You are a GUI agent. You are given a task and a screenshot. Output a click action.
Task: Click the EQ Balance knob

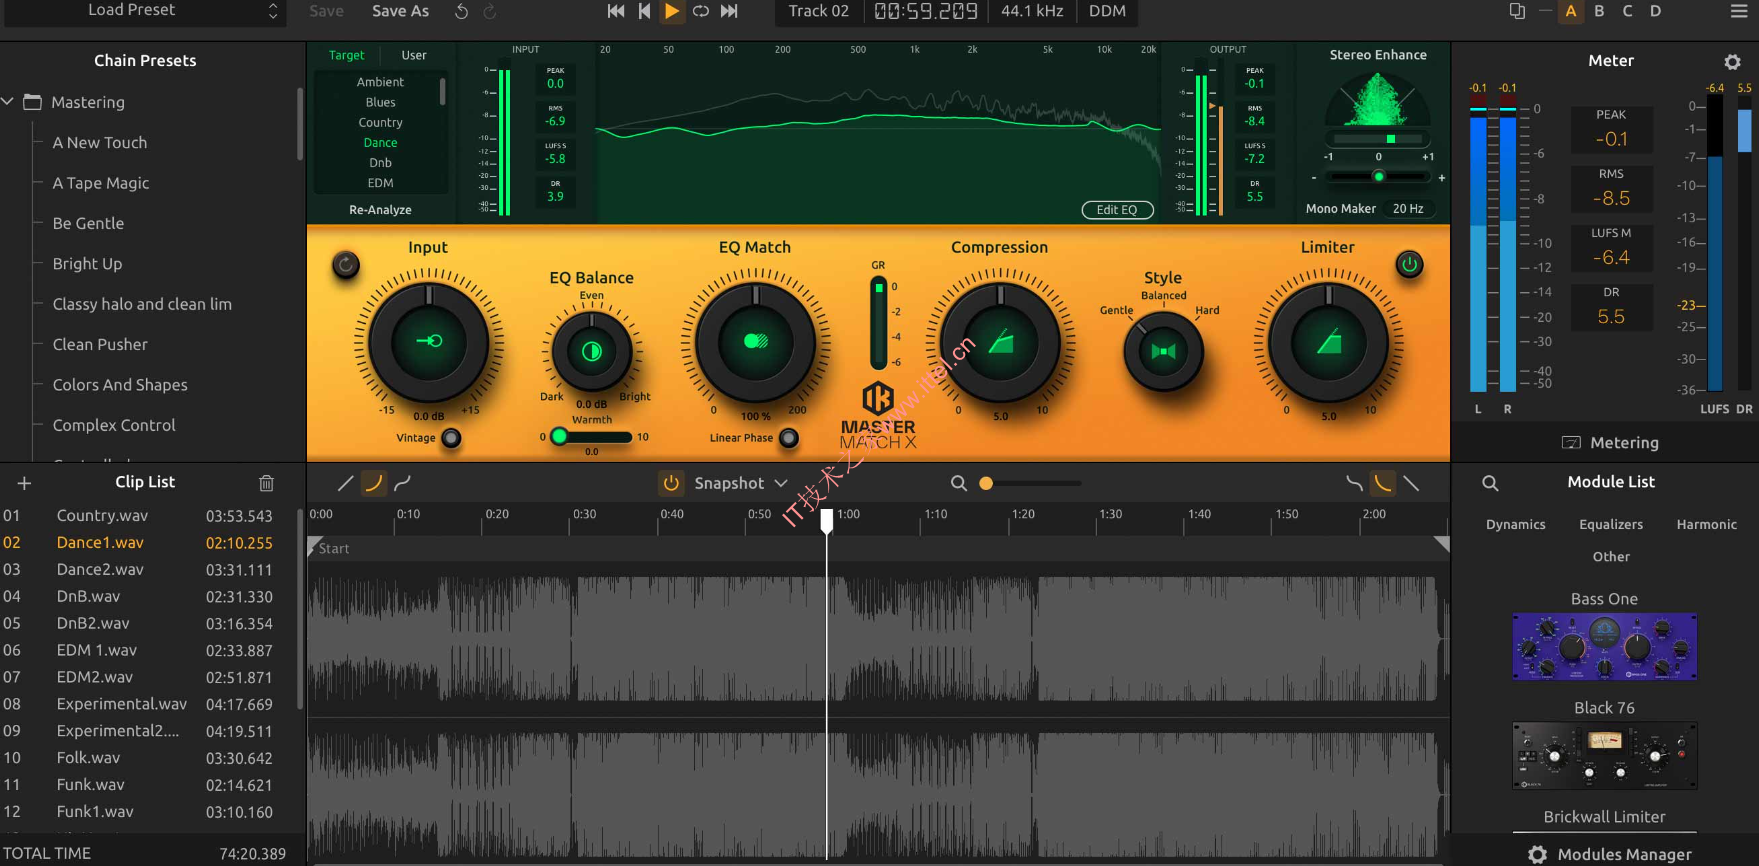coord(592,351)
